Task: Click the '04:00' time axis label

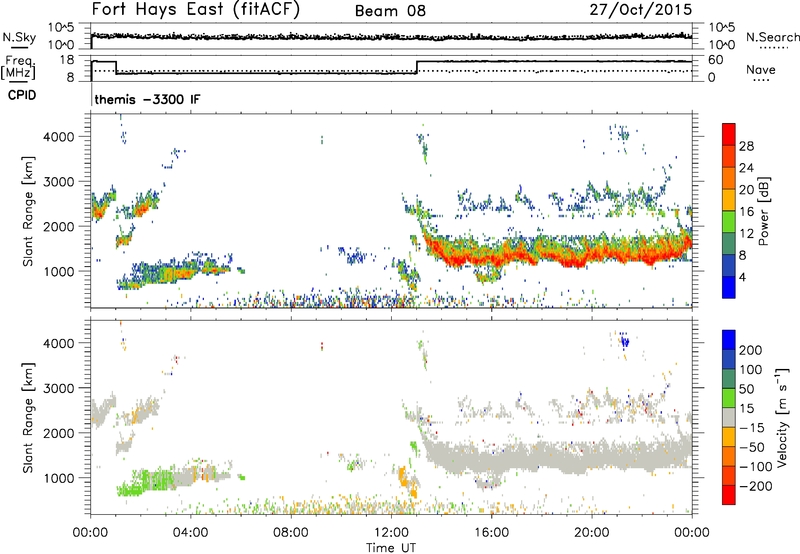Action: (190, 533)
